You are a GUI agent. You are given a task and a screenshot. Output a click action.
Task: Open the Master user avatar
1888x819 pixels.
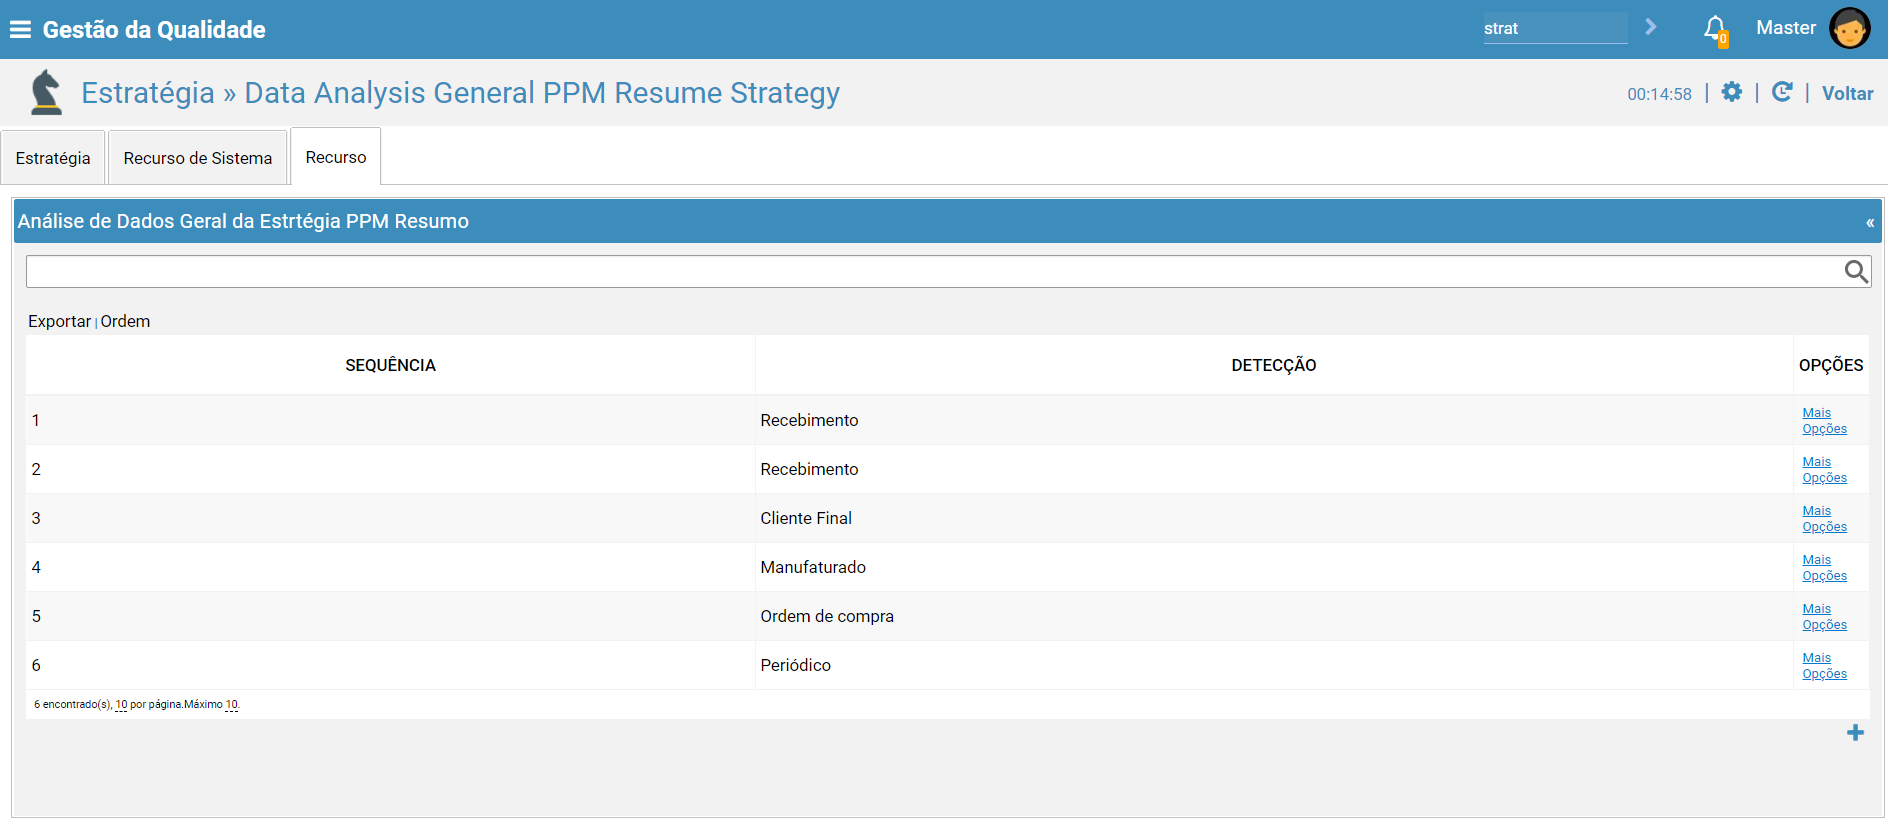click(1850, 28)
